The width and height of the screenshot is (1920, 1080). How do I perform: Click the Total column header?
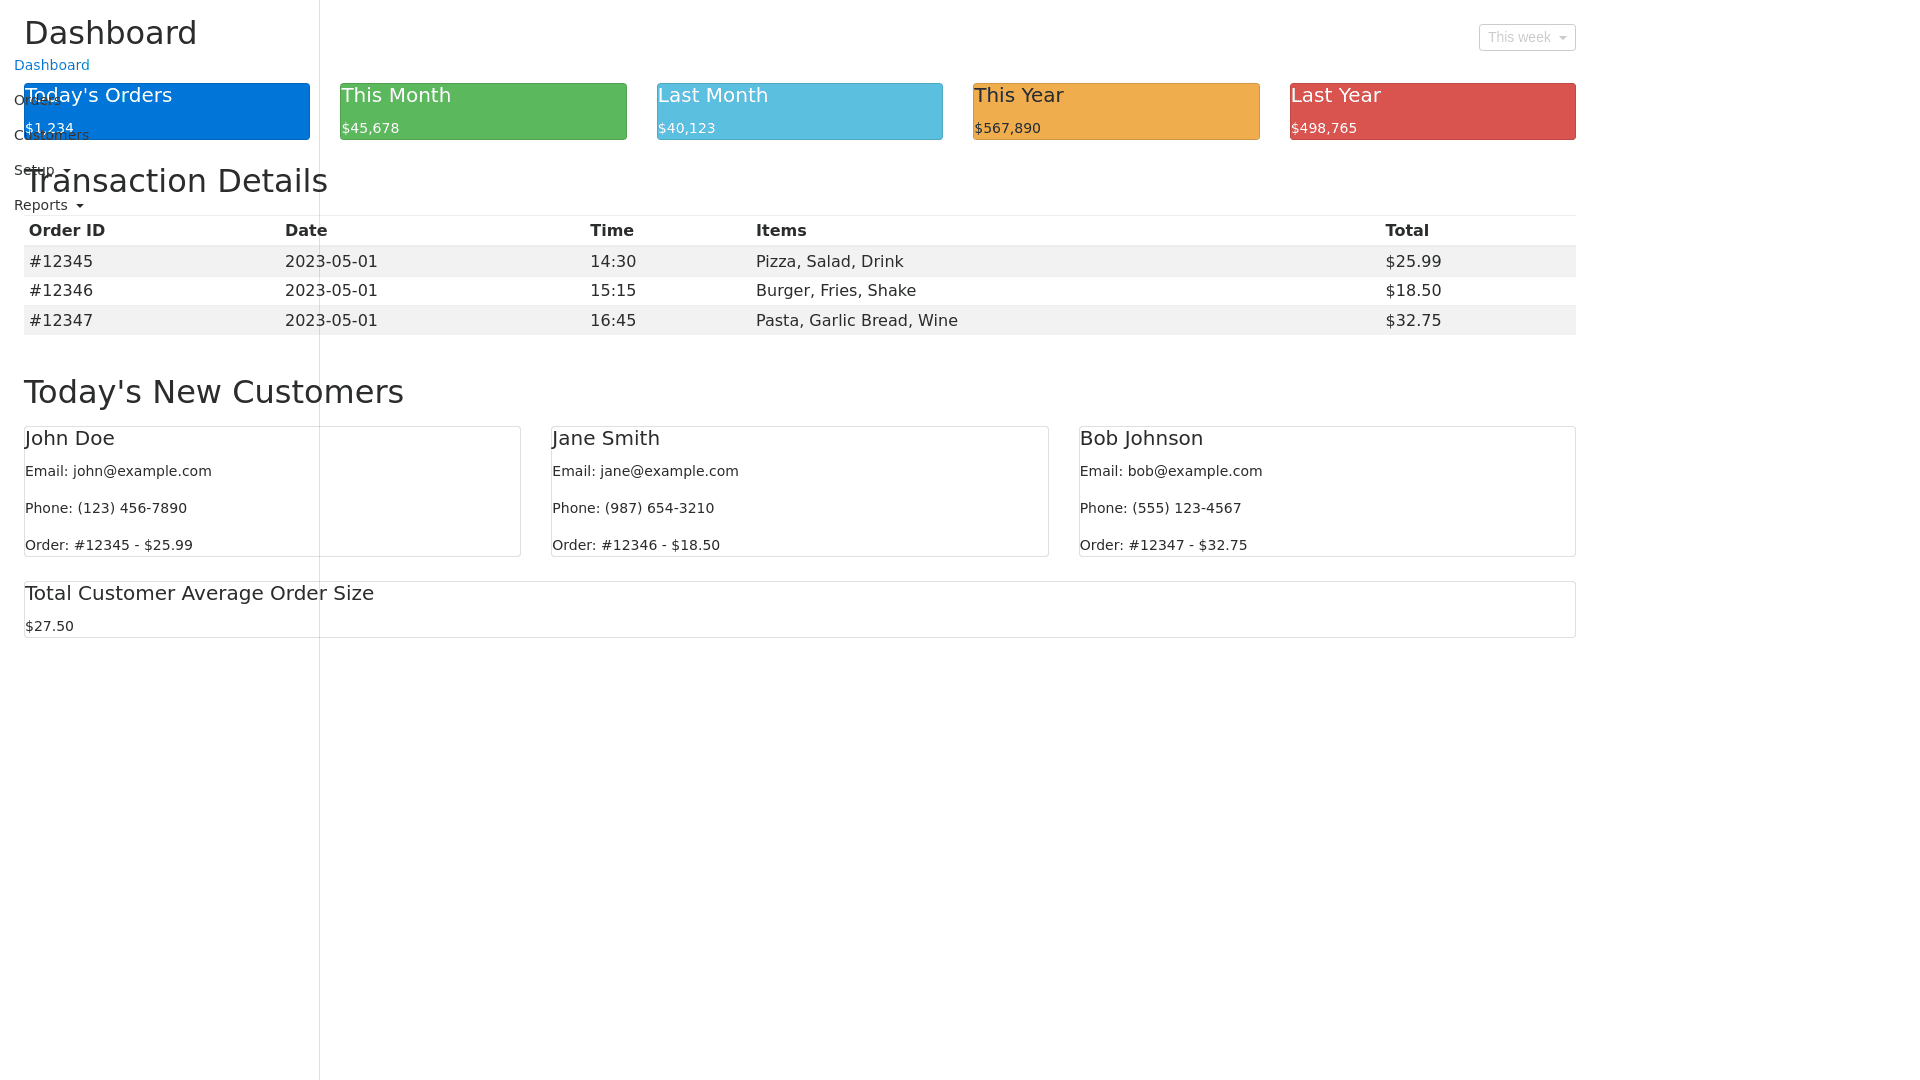pos(1407,230)
